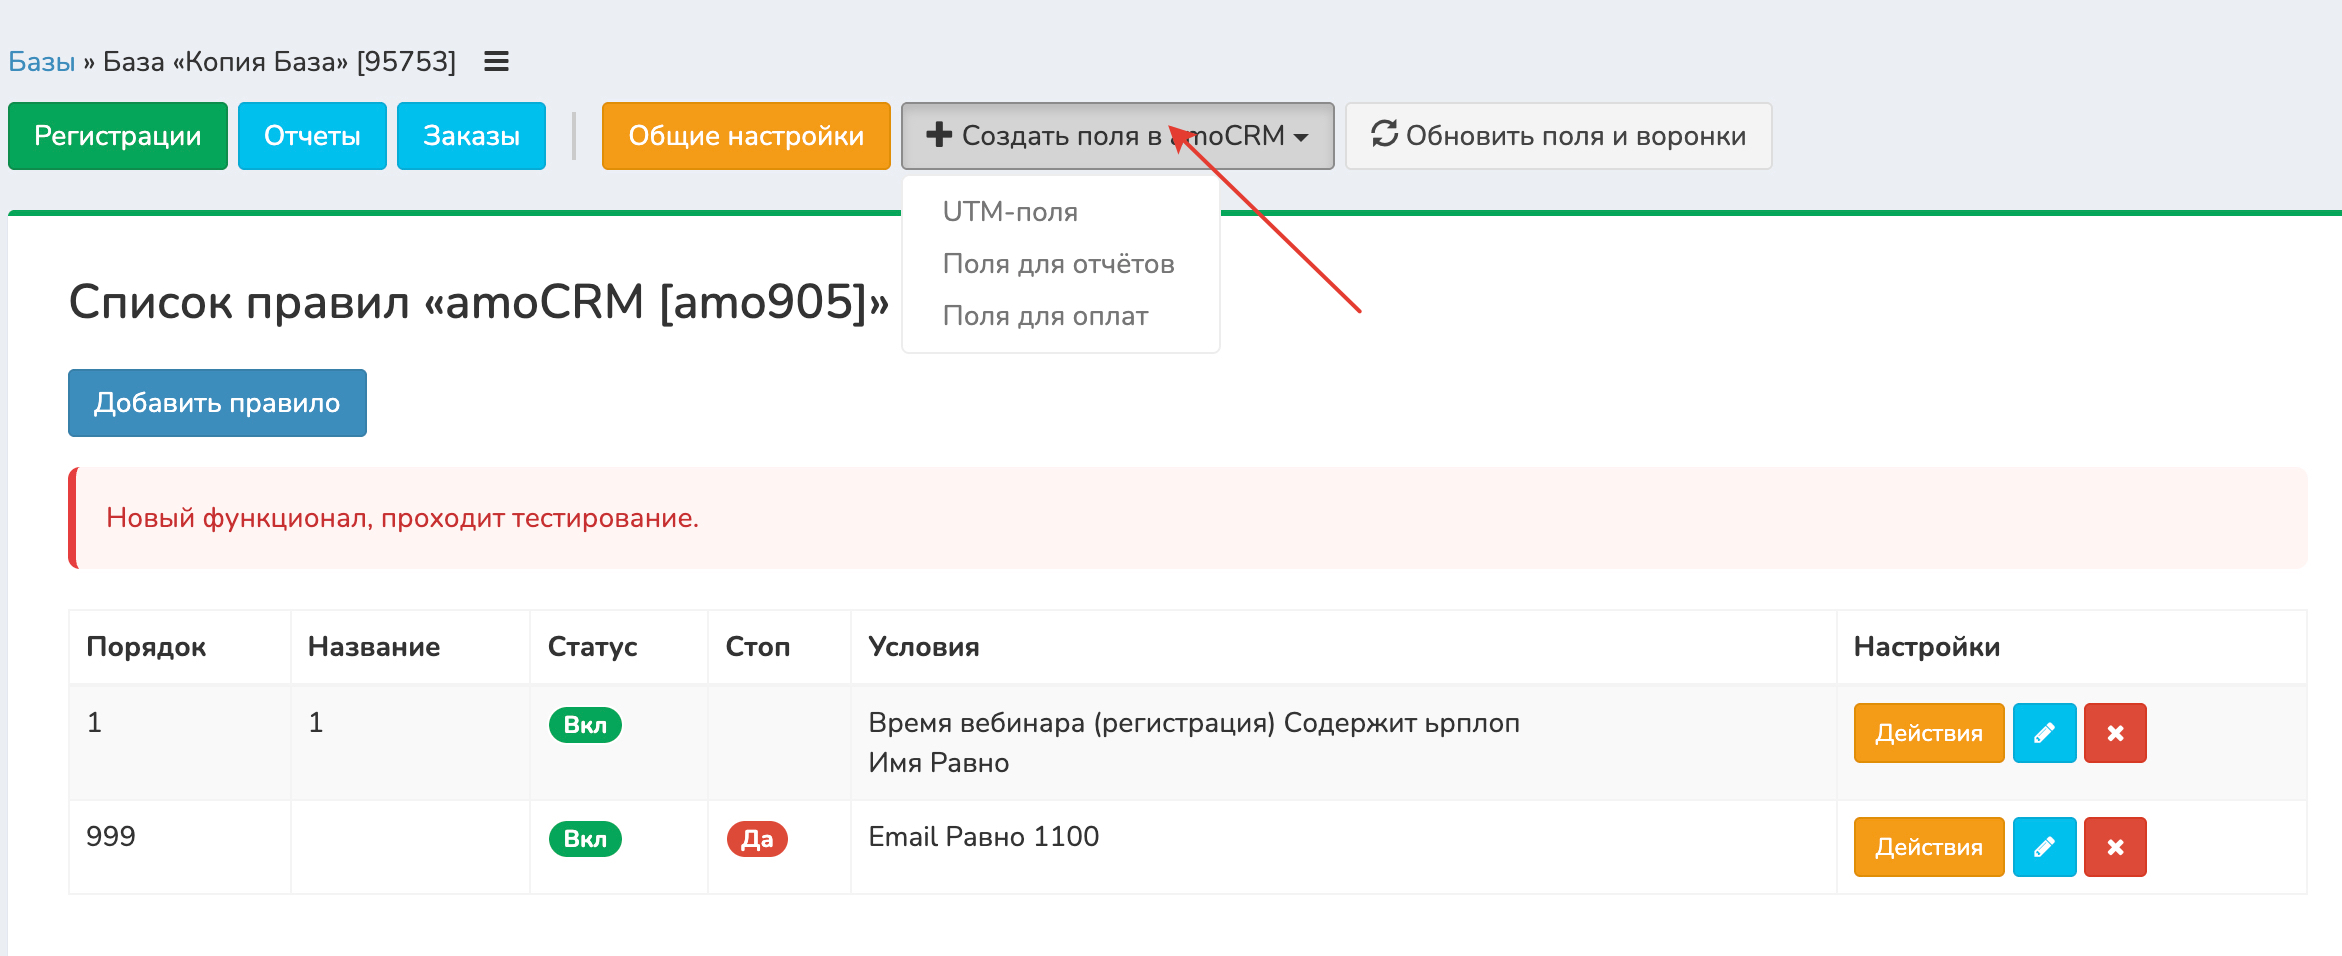Open the hamburger menu next to base title
2342x956 pixels.
click(496, 62)
